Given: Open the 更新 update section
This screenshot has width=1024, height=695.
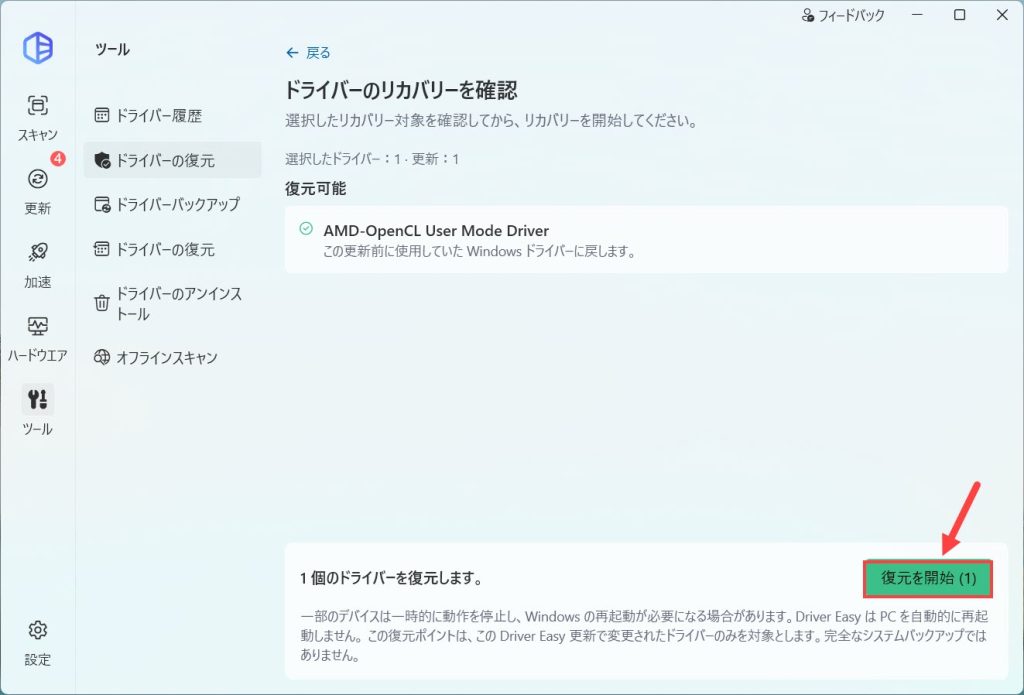Looking at the screenshot, I should tap(37, 191).
